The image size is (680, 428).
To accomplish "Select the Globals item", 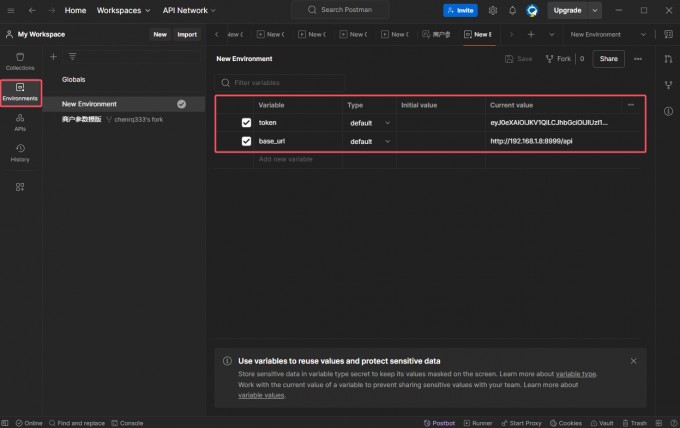I will (73, 79).
